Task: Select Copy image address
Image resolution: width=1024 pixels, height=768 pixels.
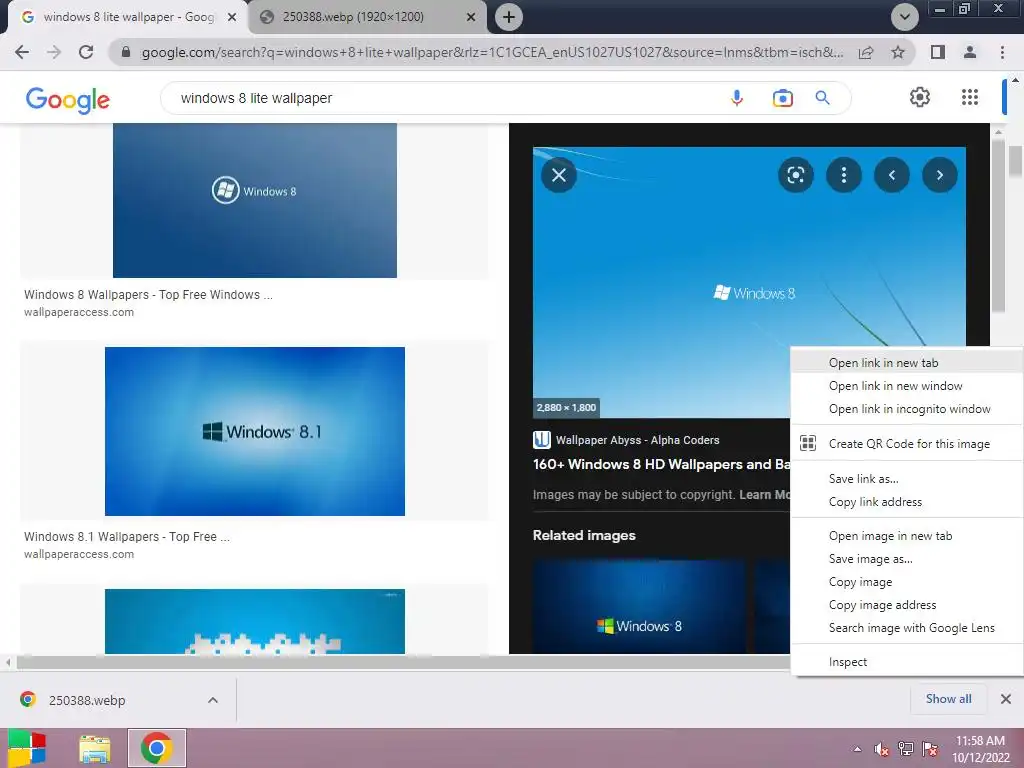Action: [x=906, y=605]
